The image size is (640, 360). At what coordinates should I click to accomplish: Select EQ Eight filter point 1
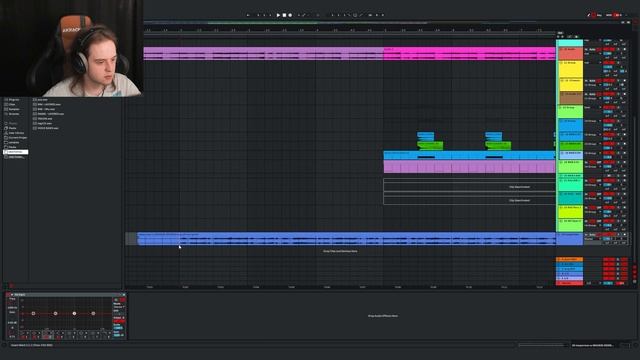33,313
